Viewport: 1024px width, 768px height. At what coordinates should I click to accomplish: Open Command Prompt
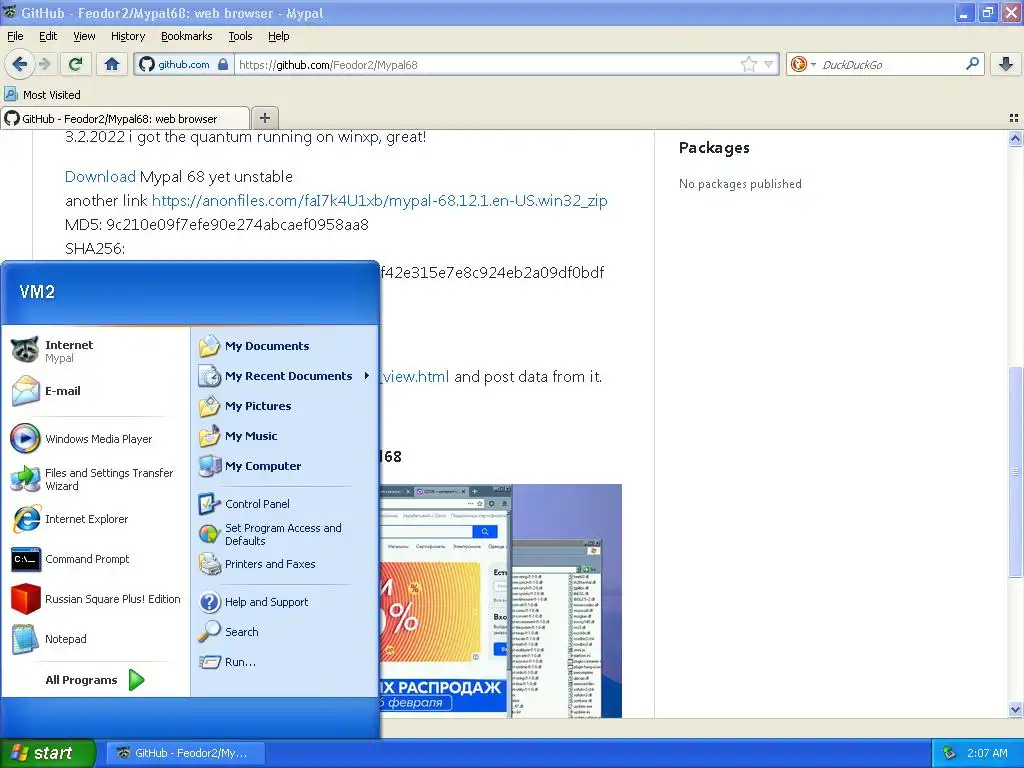[x=95, y=559]
